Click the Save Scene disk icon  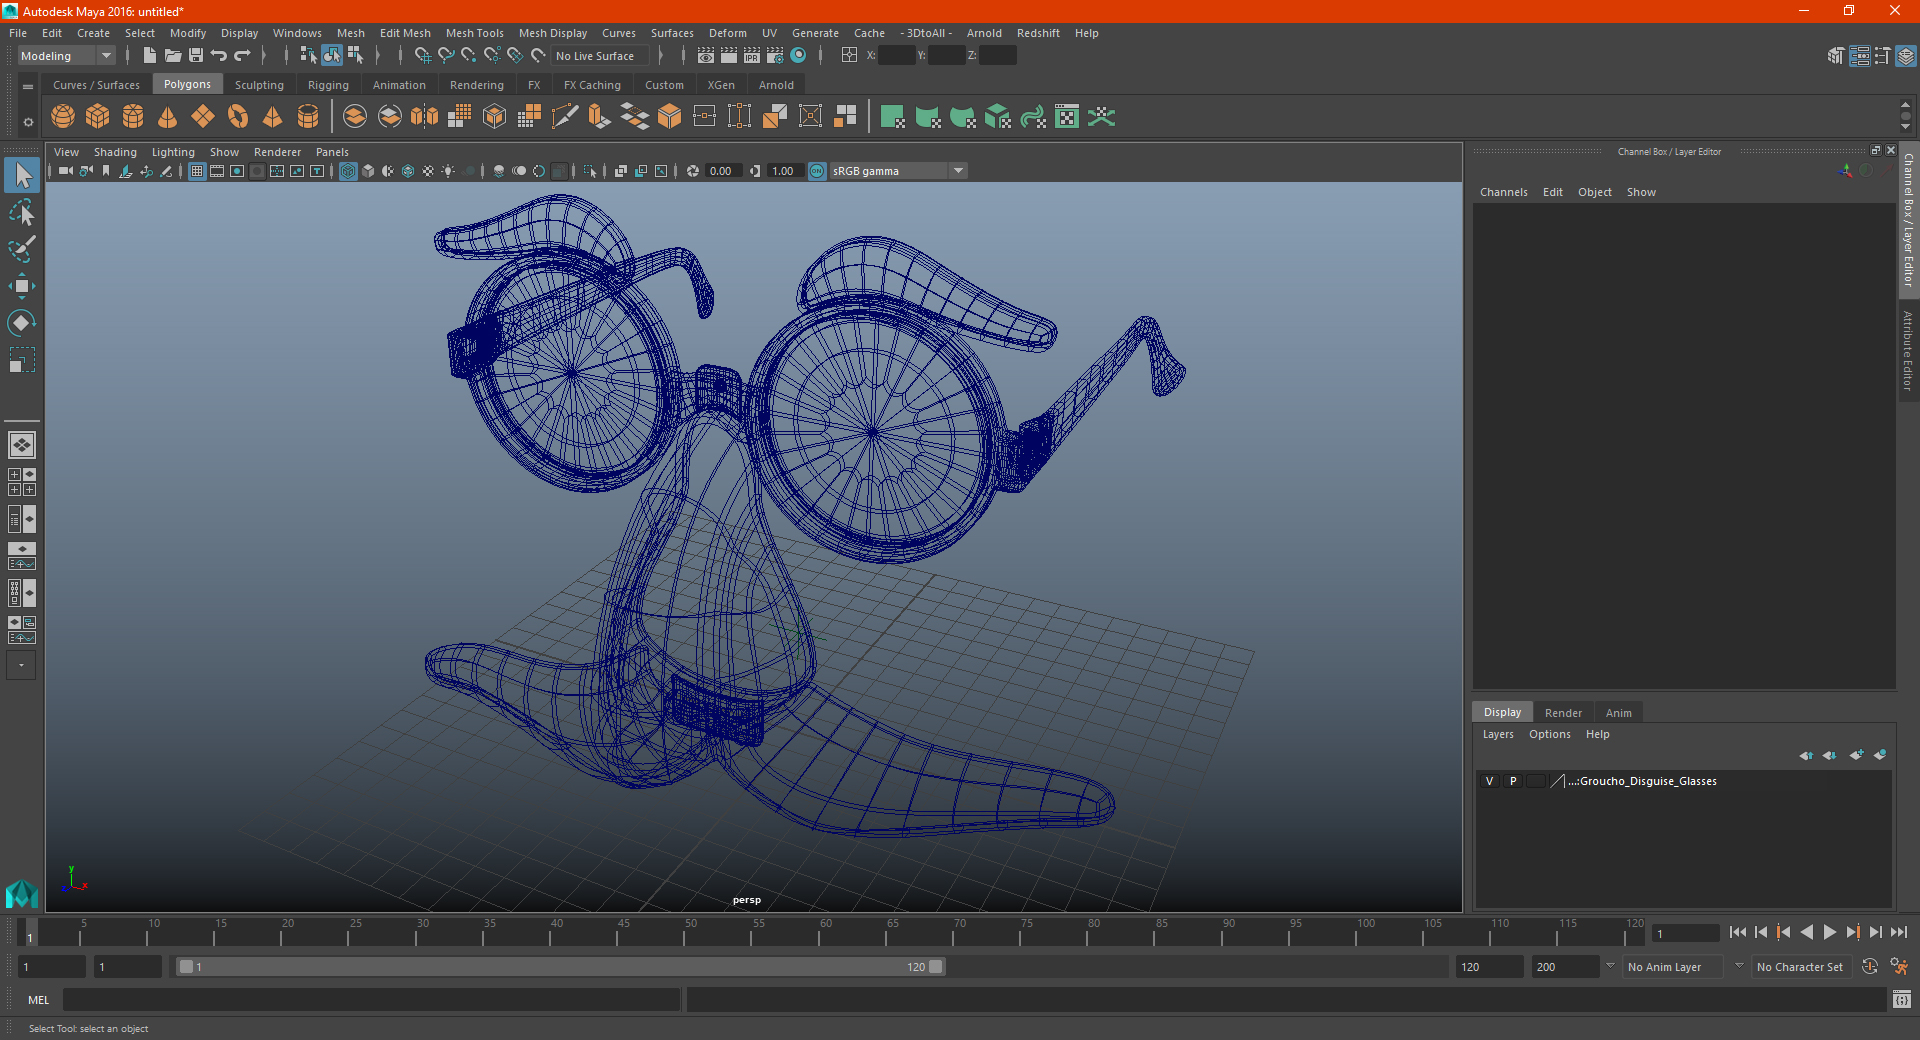196,56
